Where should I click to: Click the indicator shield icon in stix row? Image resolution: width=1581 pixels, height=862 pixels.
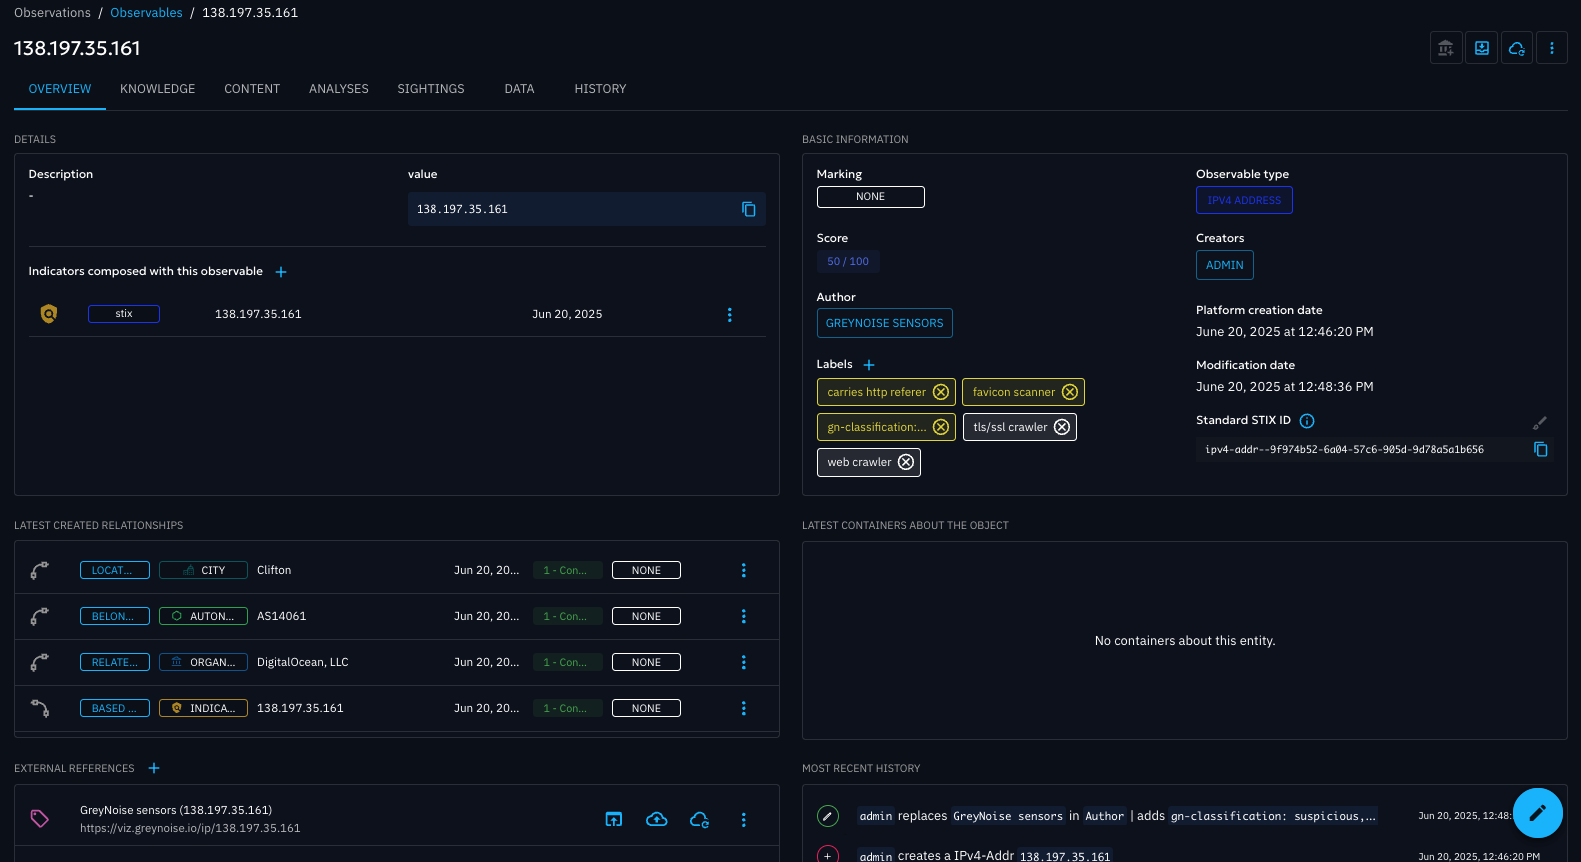coord(48,314)
